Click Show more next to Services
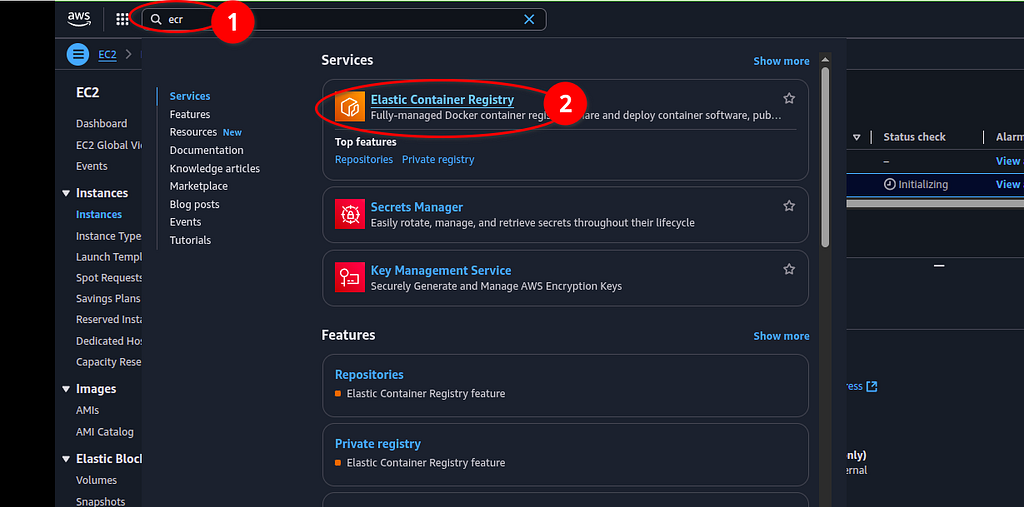Screen dimensions: 1024x507 tap(781, 61)
